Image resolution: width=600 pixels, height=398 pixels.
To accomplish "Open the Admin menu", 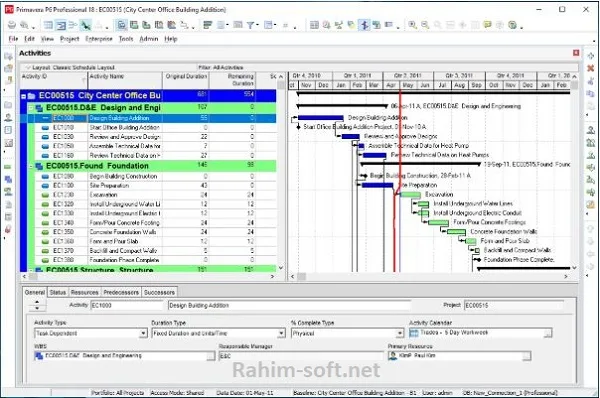I will click(x=149, y=39).
